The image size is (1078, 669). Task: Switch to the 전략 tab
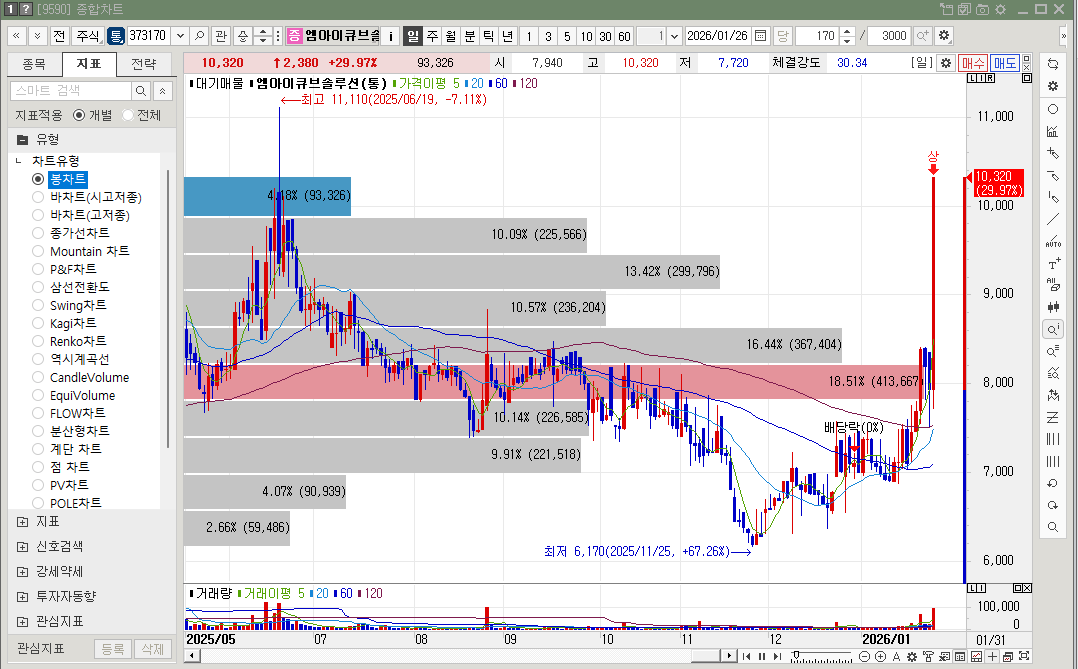144,64
